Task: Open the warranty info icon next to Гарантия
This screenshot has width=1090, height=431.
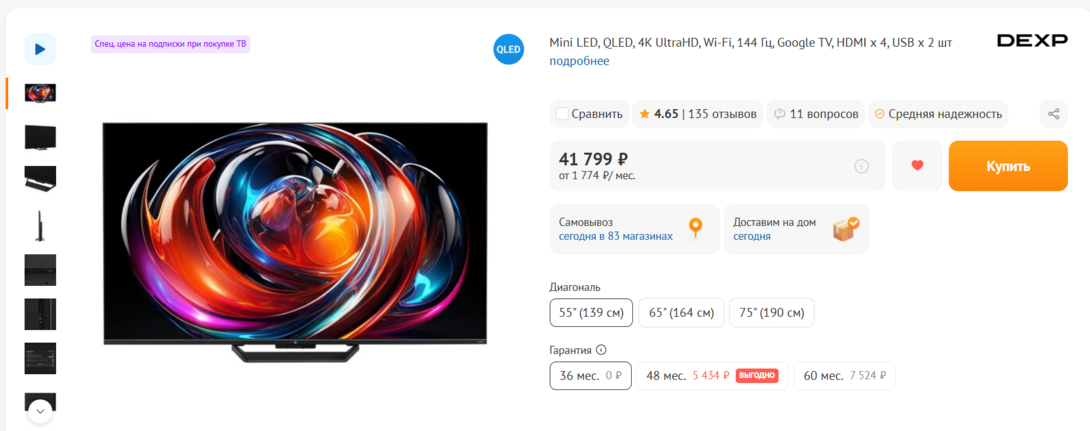Action: click(x=601, y=350)
